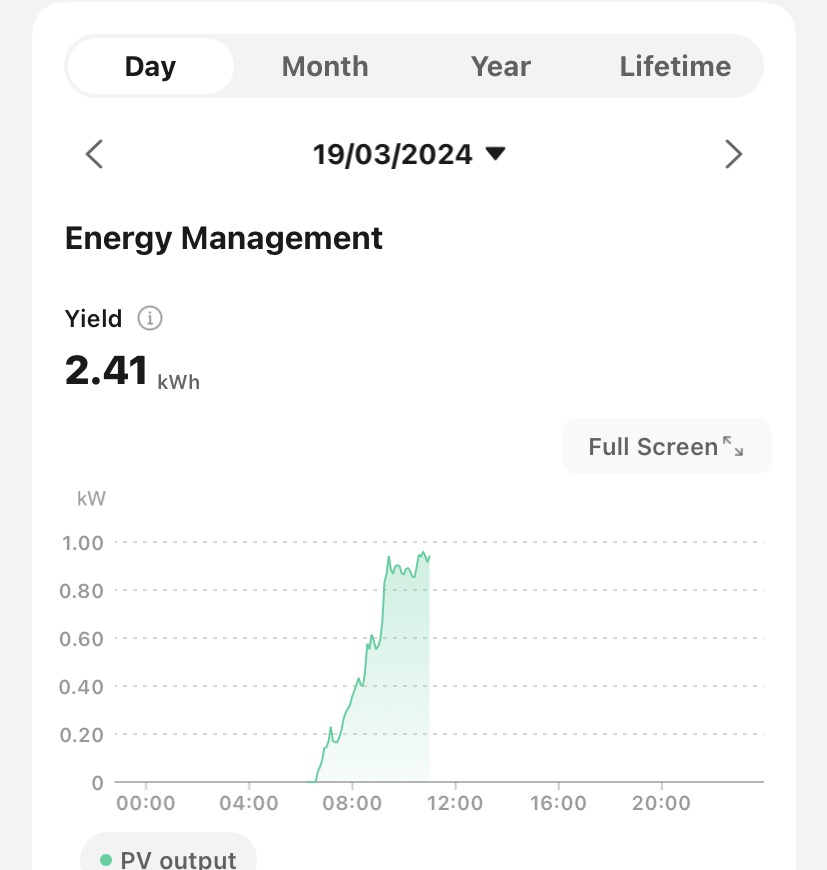Go to the previous day arrow
The image size is (827, 870).
(x=95, y=154)
